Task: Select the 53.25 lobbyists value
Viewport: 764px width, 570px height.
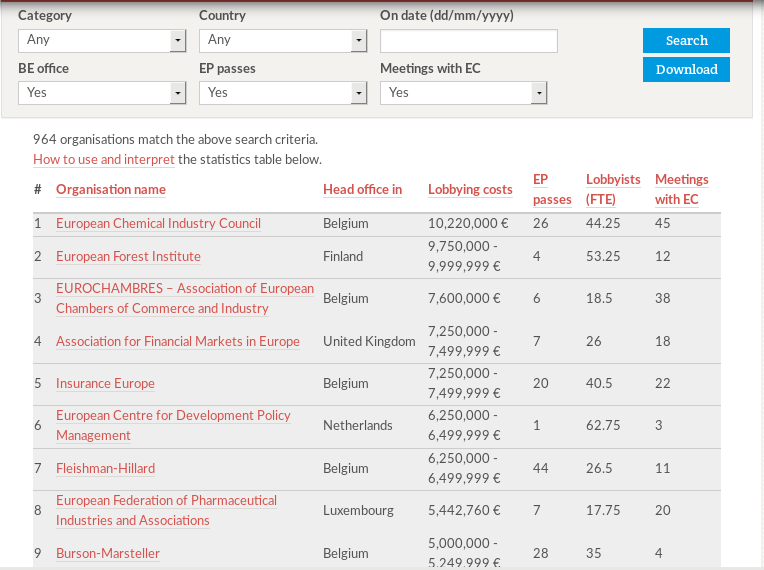Action: (603, 256)
